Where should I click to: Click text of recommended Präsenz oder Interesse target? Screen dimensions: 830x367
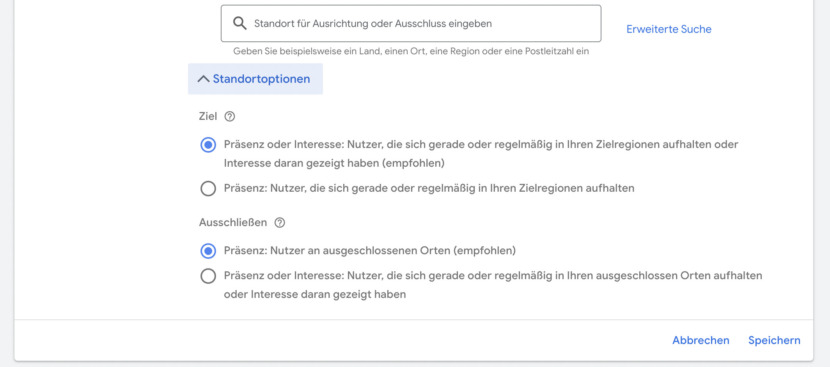tap(481, 154)
